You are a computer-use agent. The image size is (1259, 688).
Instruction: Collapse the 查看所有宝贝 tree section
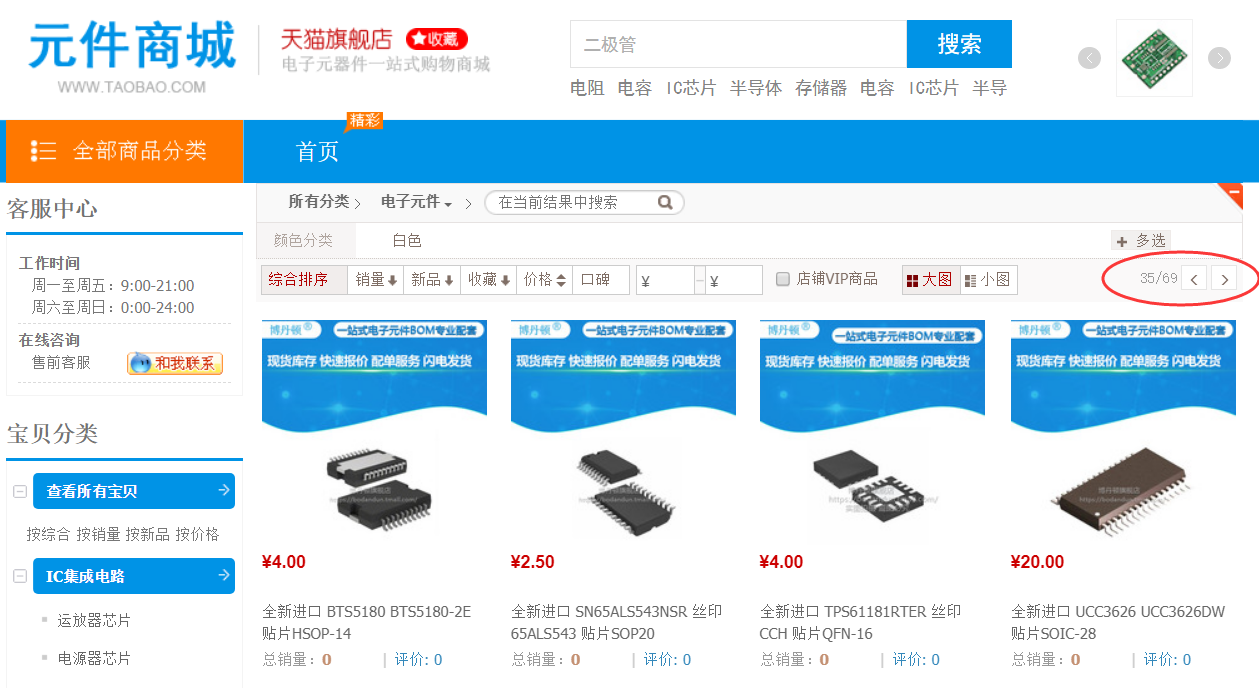19,491
